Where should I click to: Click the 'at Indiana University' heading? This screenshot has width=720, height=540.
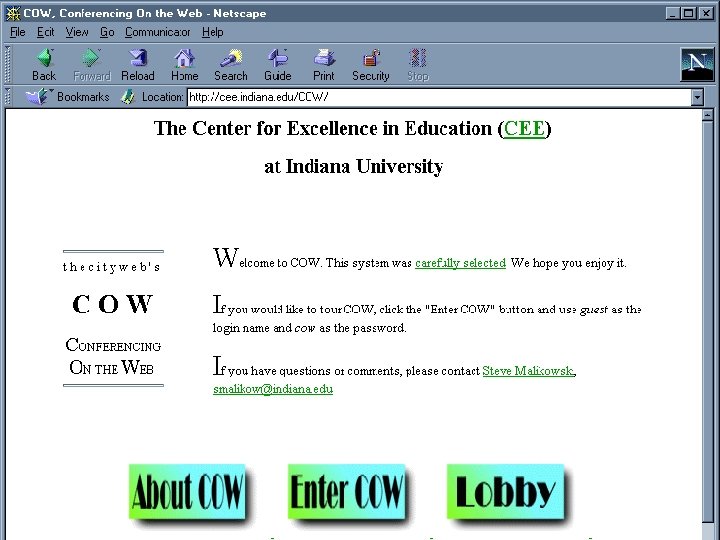point(354,167)
